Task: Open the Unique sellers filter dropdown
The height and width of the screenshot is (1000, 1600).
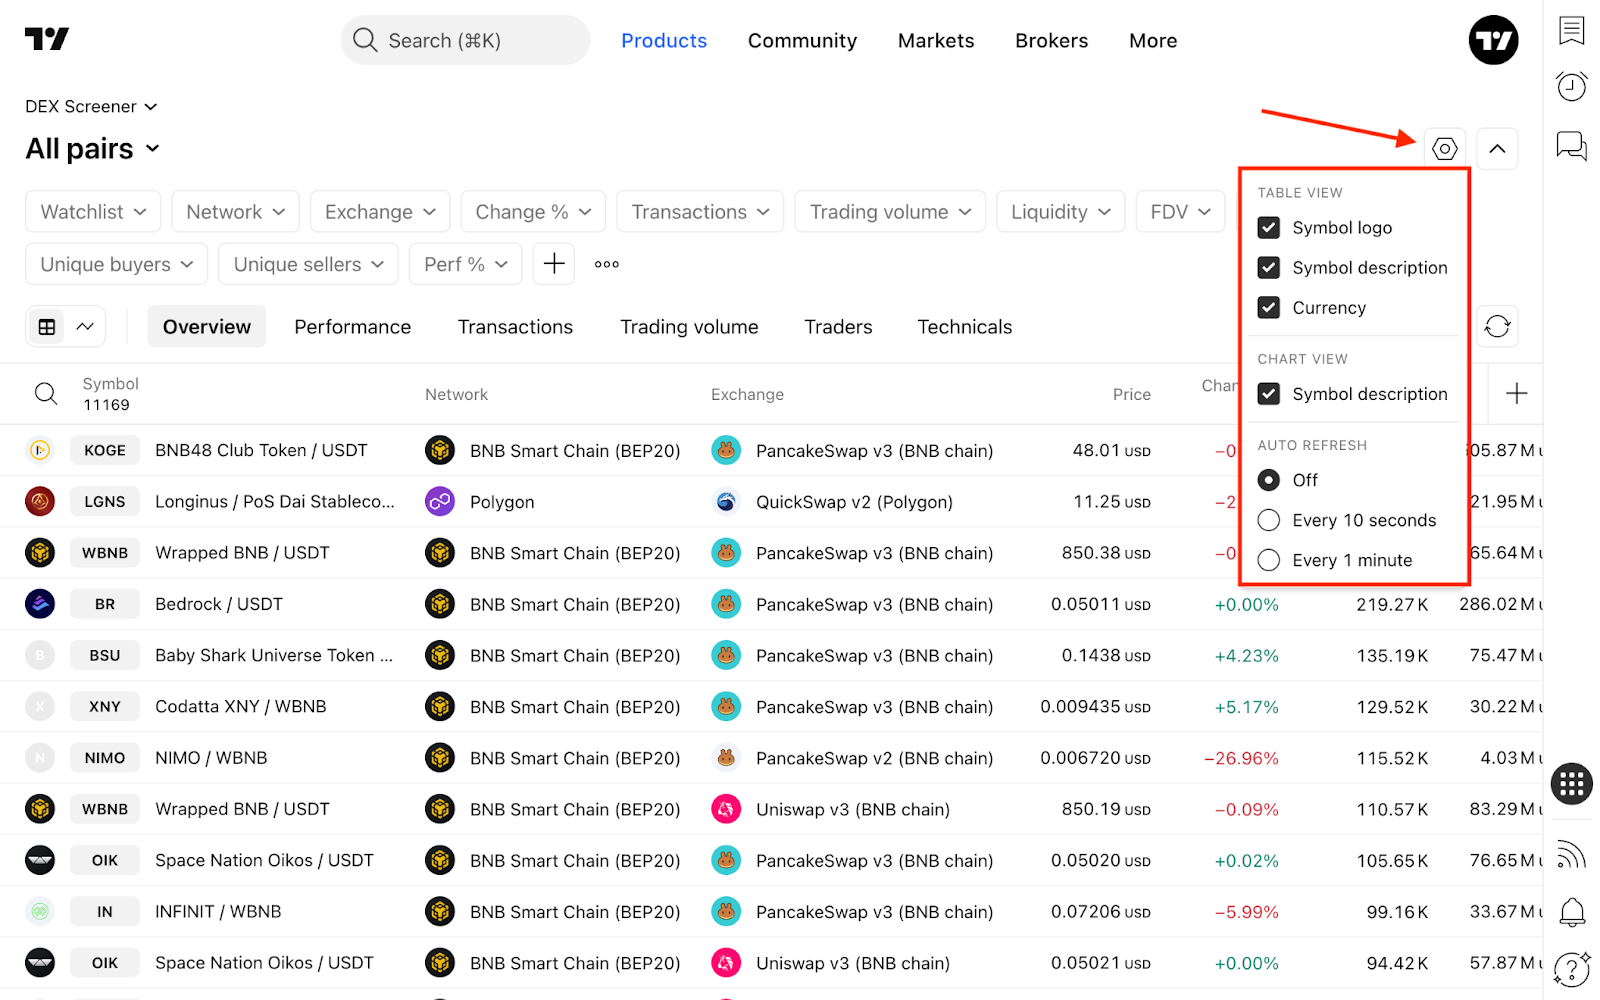Action: coord(308,264)
